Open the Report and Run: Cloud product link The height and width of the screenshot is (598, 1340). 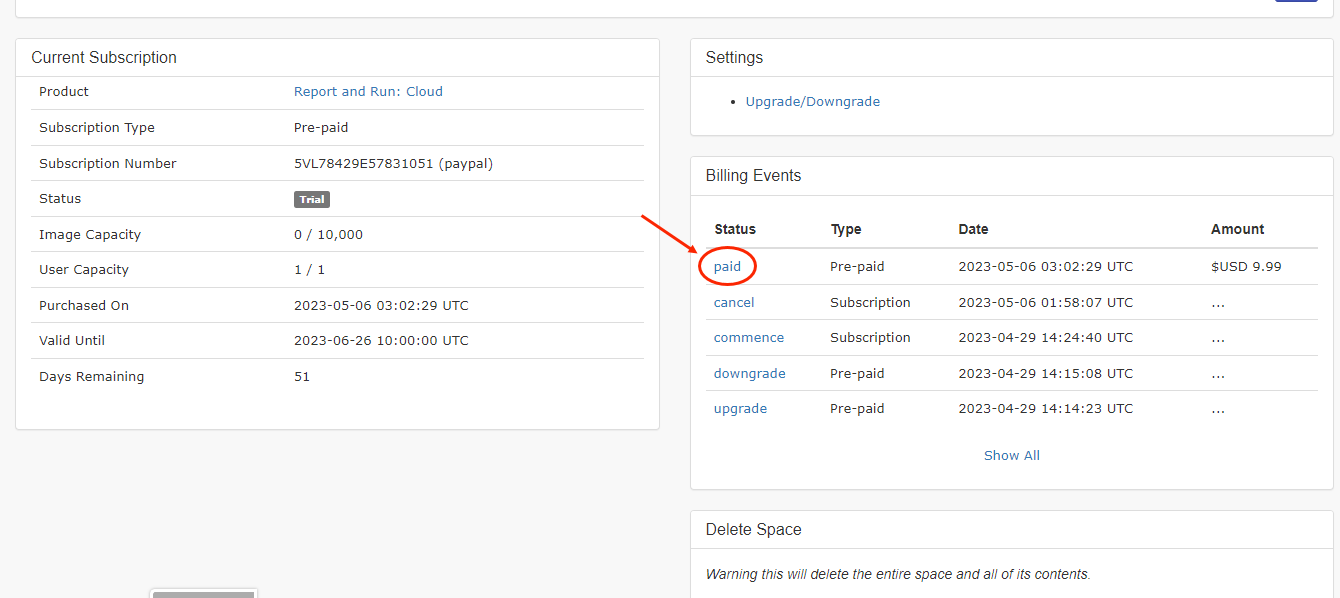coord(368,91)
